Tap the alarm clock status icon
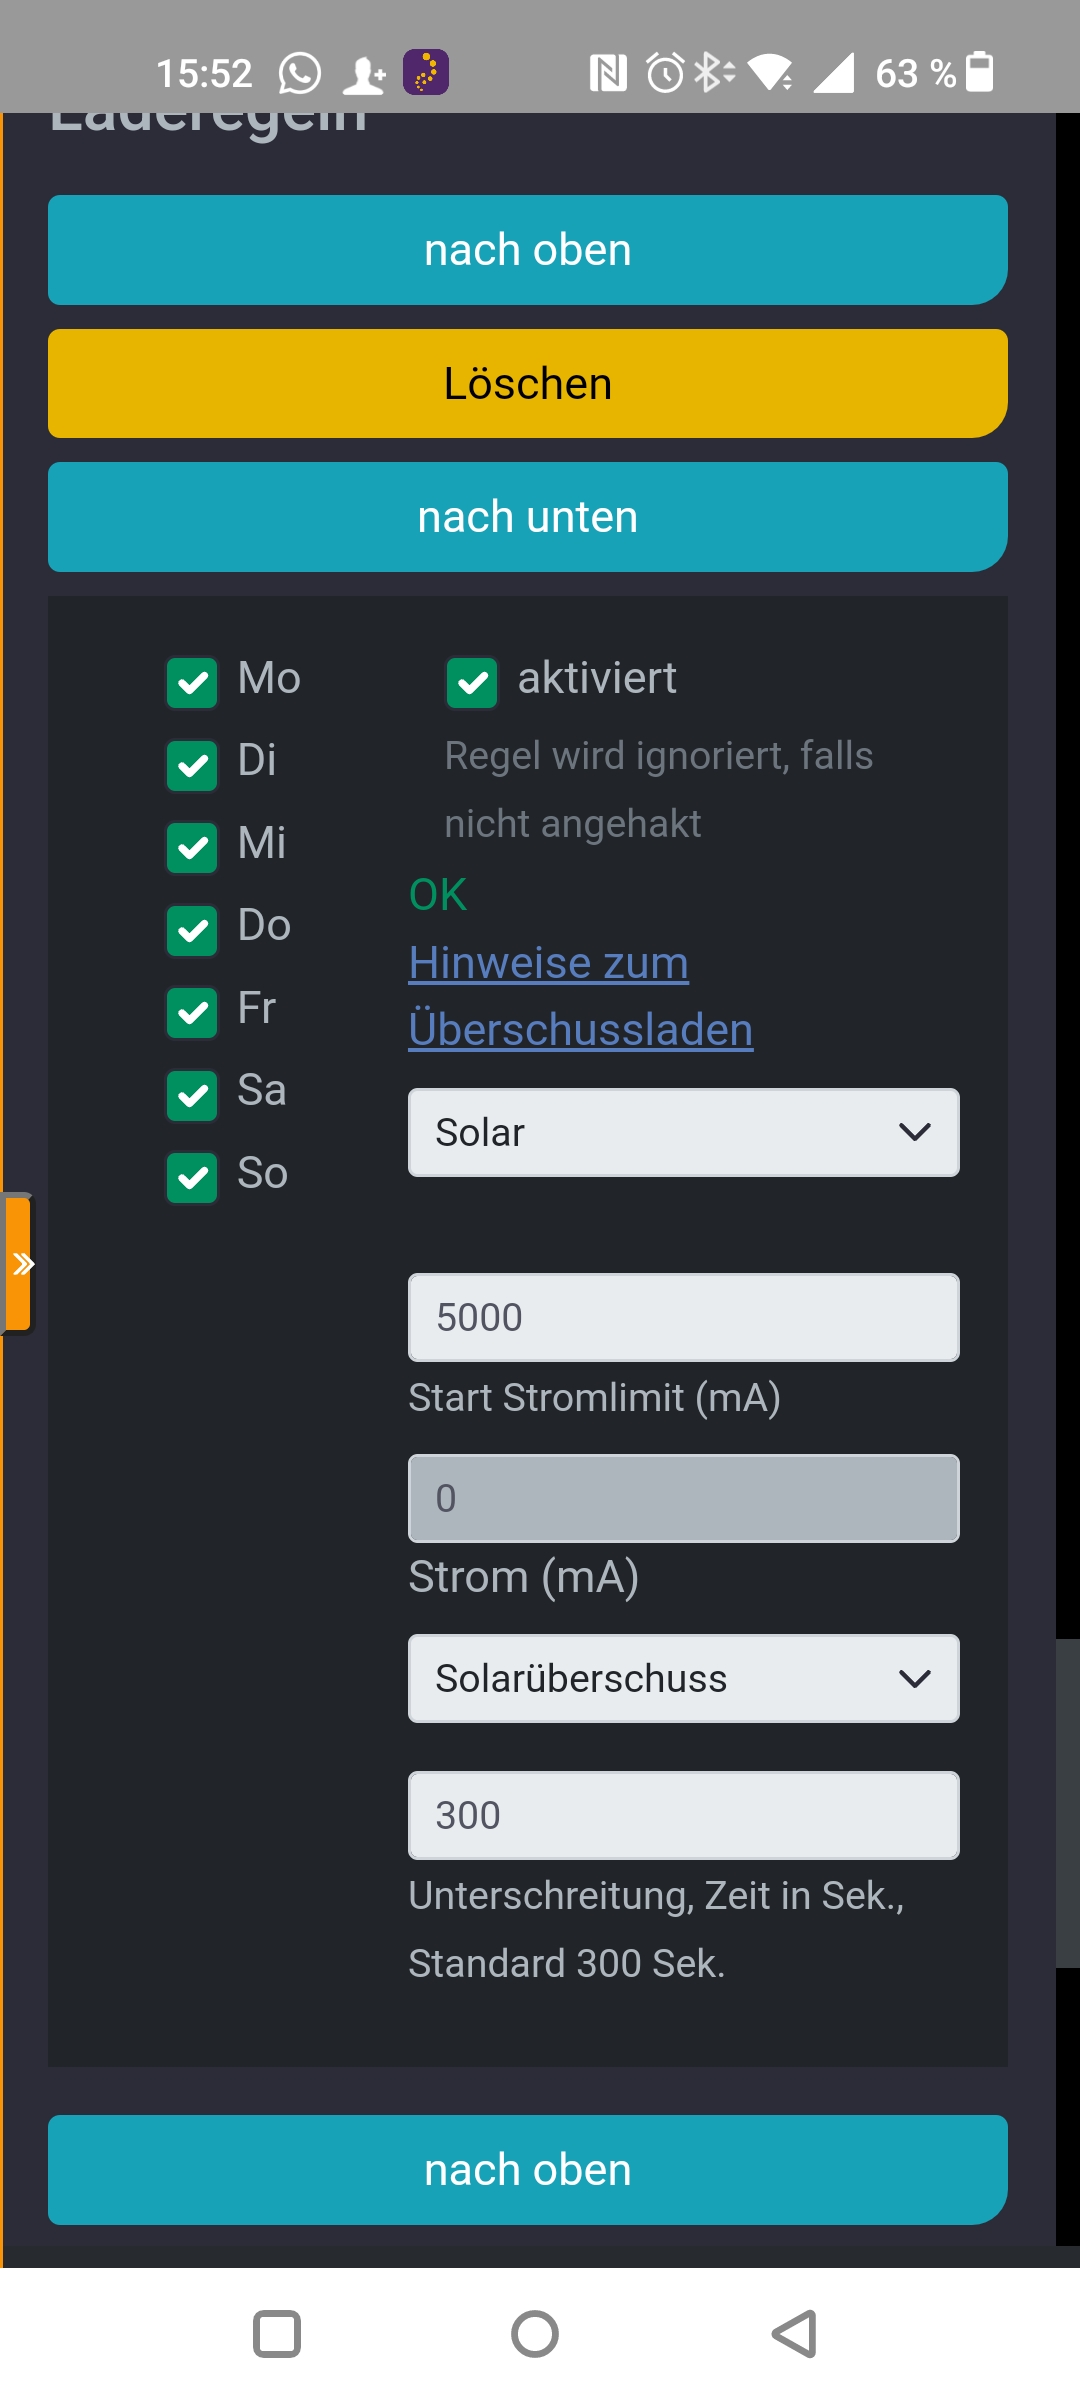 [x=665, y=73]
